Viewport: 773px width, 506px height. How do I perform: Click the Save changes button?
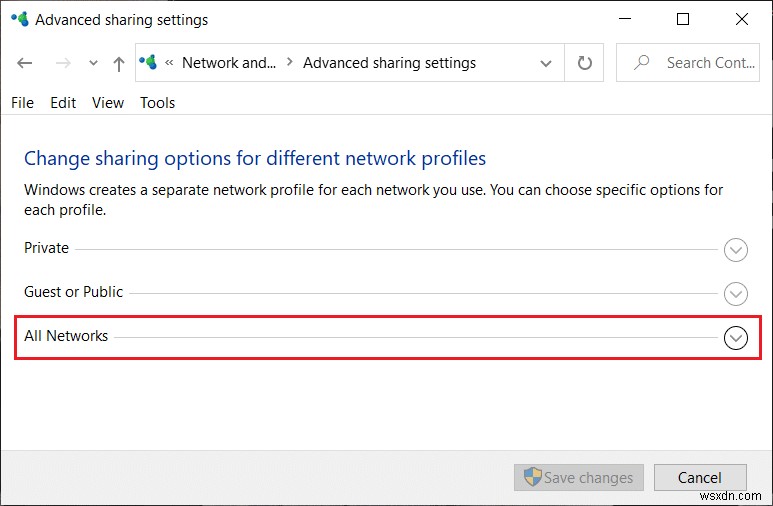[x=579, y=478]
